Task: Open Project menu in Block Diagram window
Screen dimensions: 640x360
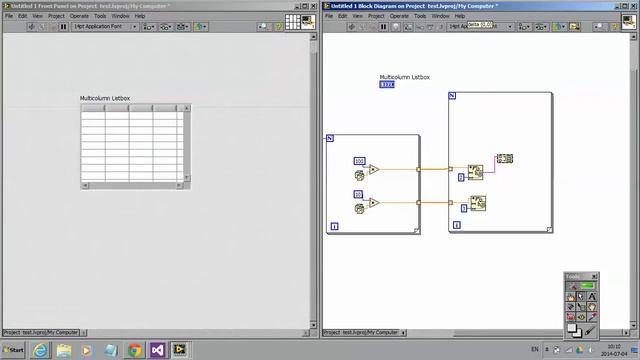Action: tap(376, 16)
